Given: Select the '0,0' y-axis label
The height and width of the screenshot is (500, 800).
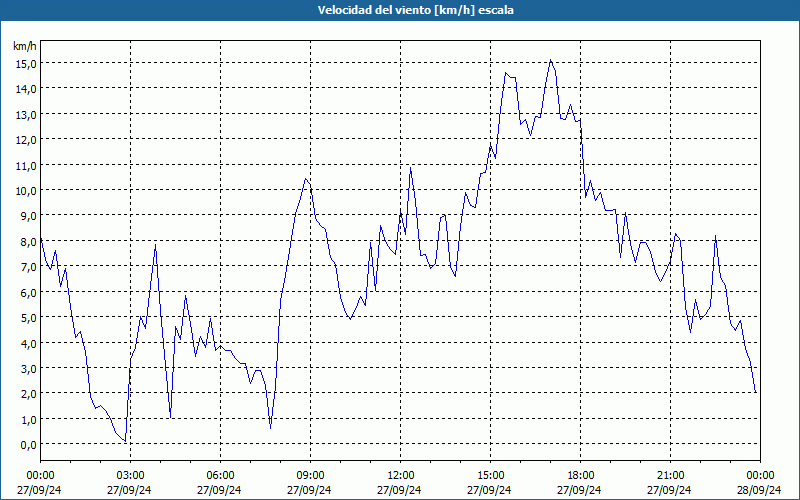Looking at the screenshot, I should [28, 444].
